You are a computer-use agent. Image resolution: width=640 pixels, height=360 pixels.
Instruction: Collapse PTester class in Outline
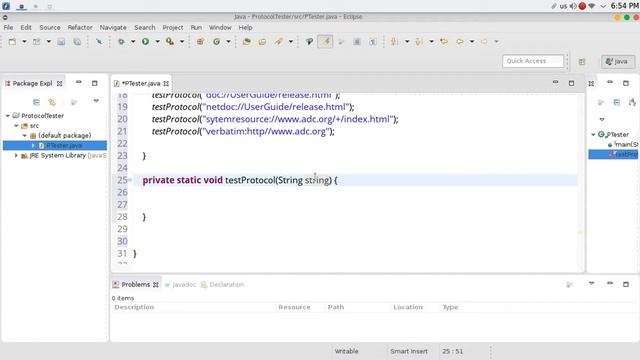tap(593, 134)
